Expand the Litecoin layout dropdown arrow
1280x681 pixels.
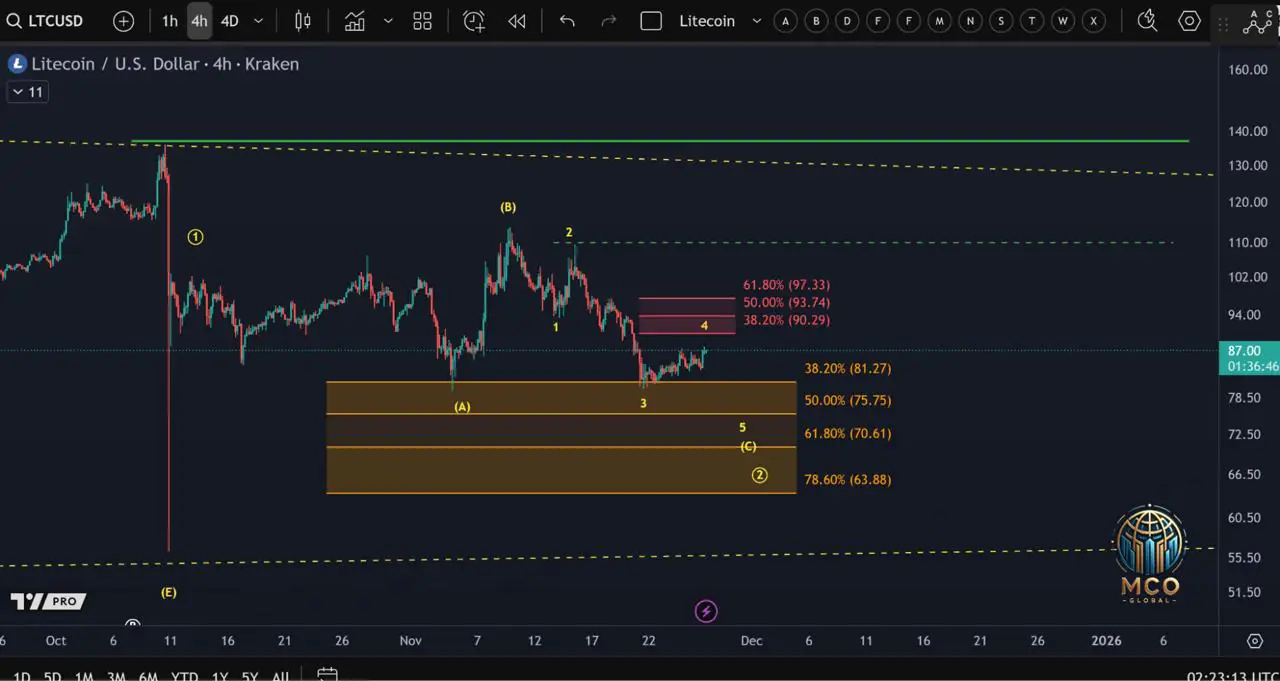[756, 21]
